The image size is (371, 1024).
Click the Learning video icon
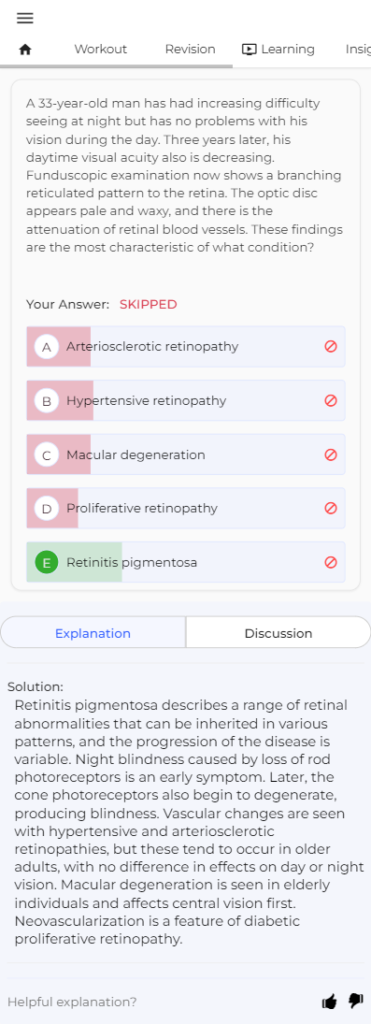click(248, 49)
